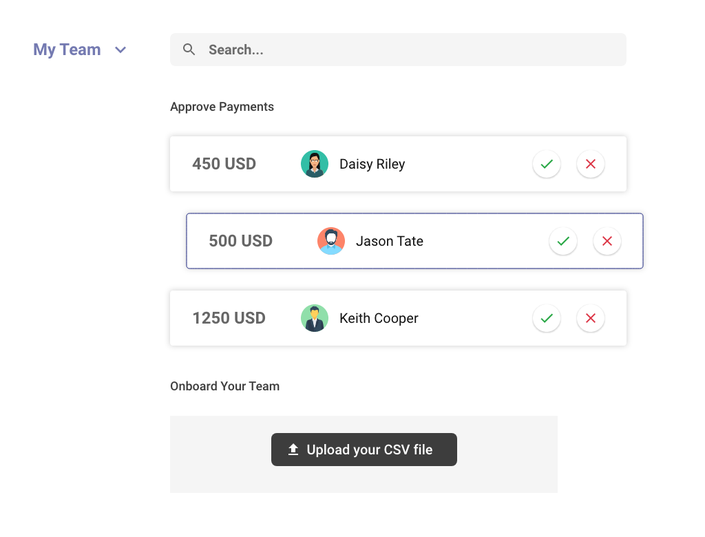Click the Upload your CSV file button
The width and height of the screenshot is (705, 537).
pos(364,450)
